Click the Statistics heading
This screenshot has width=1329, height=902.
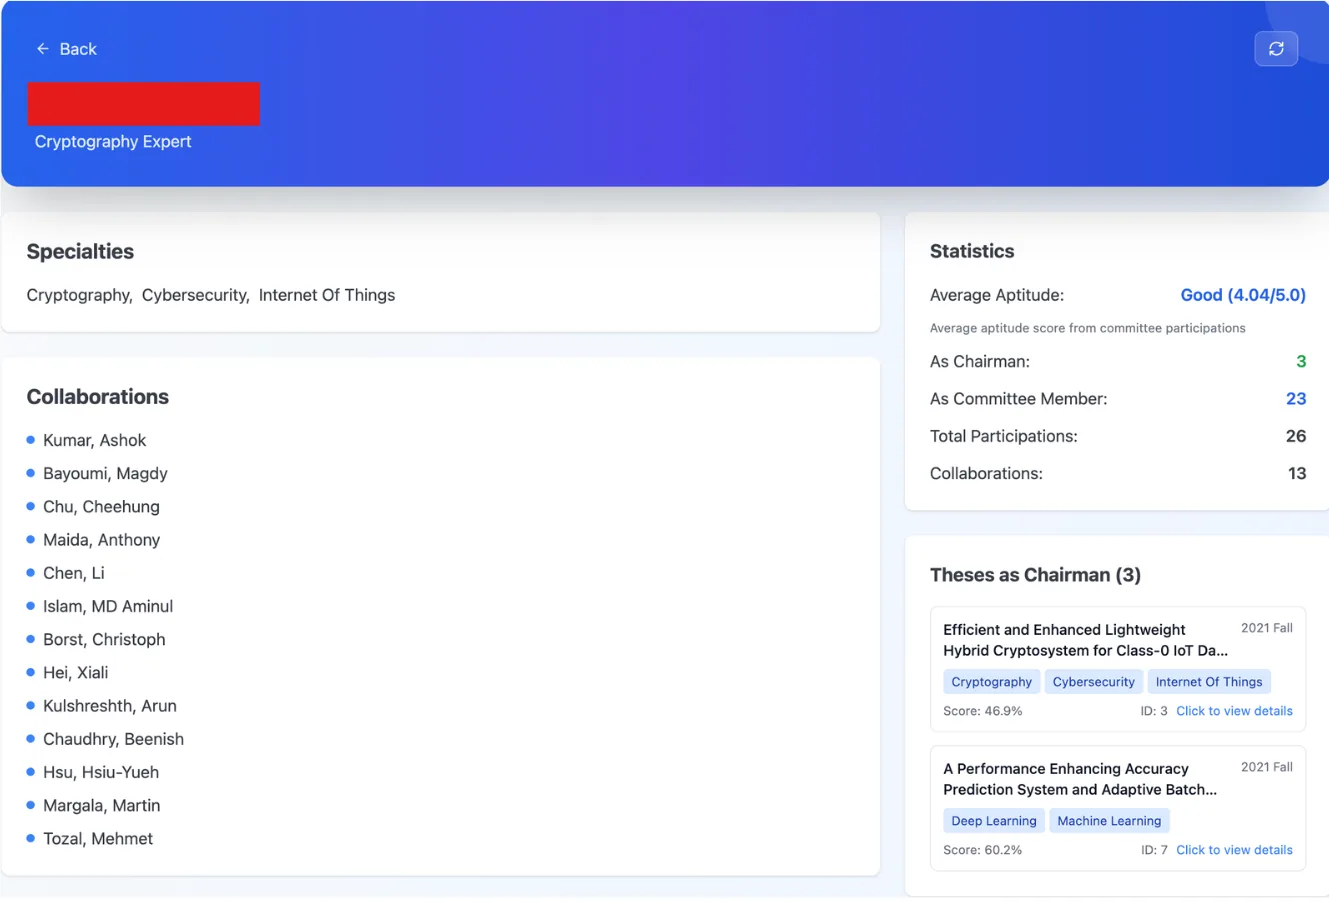(972, 252)
